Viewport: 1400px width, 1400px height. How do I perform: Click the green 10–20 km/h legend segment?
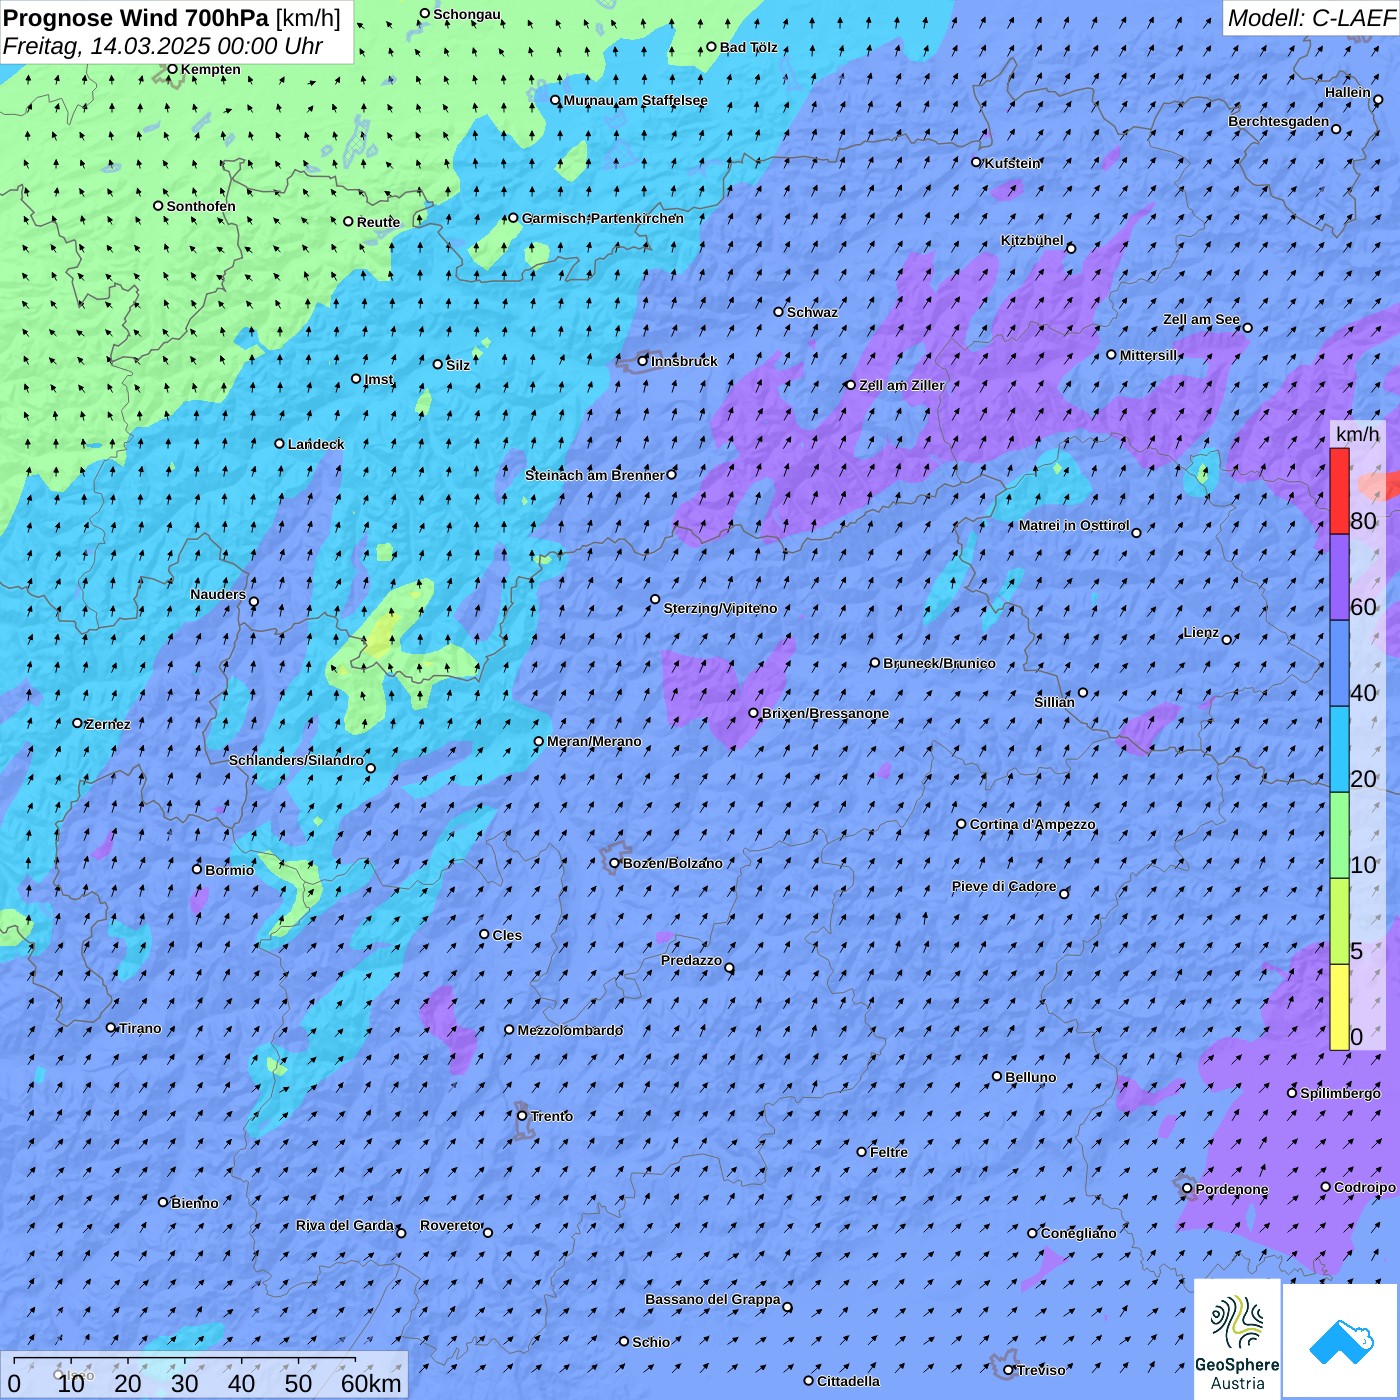coord(1339,835)
